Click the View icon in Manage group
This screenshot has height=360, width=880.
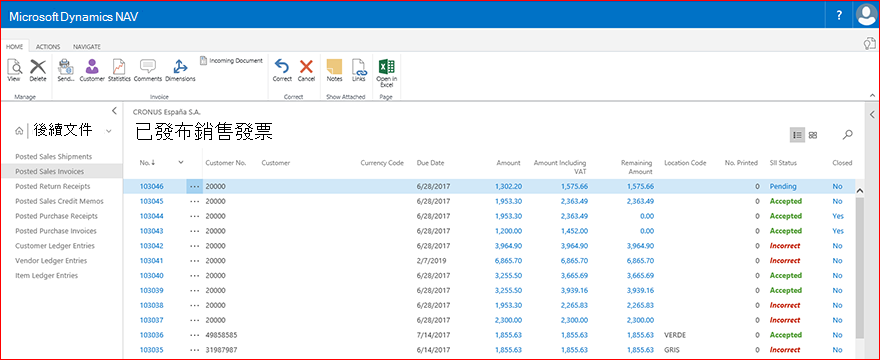pos(14,71)
